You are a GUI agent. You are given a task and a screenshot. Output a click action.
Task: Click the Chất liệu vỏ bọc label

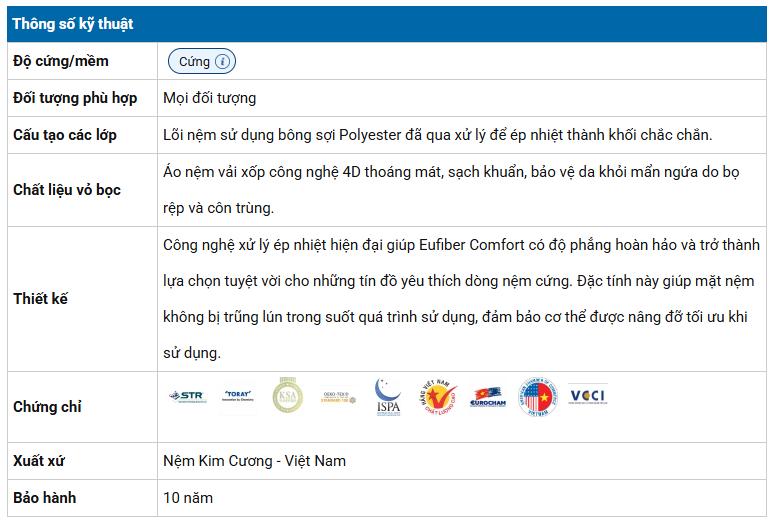pos(67,190)
